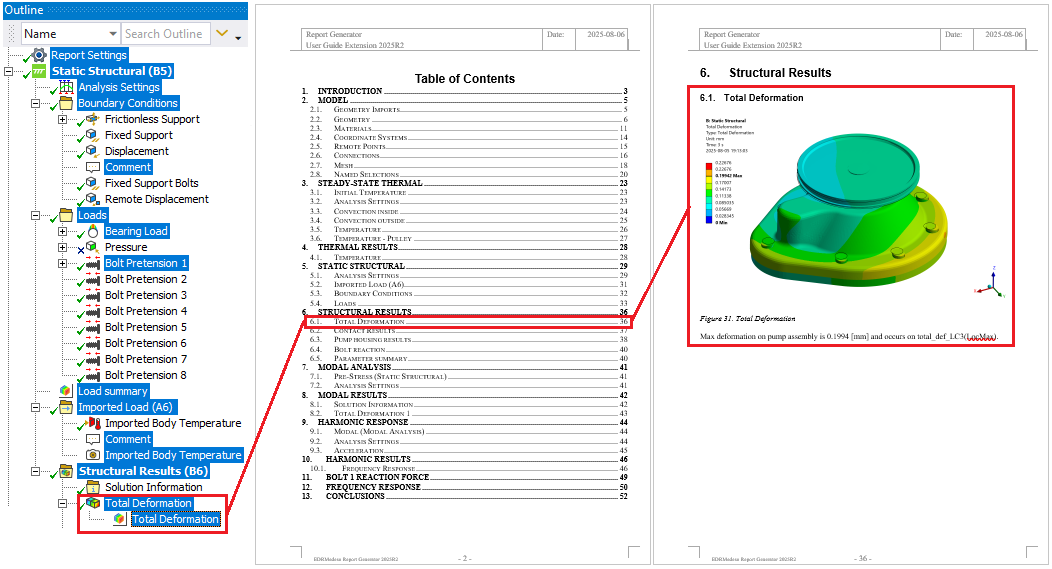Click the deformed pump model image
The height and width of the screenshot is (569, 1052).
click(849, 212)
